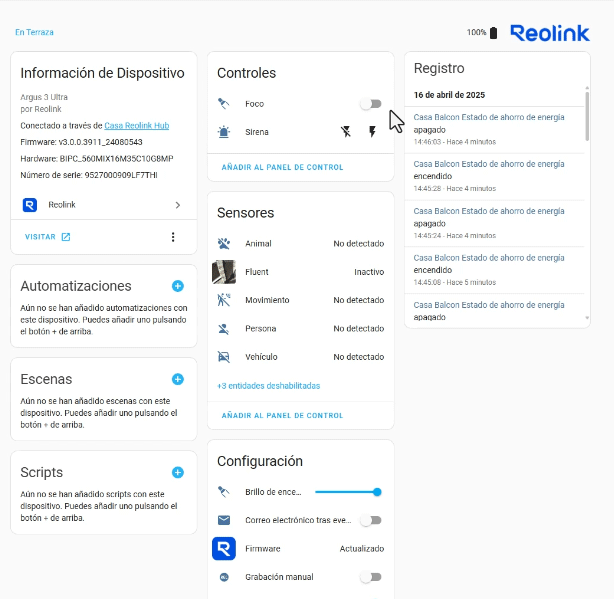Activate siren with the flash icon
The image size is (614, 599).
click(x=372, y=132)
